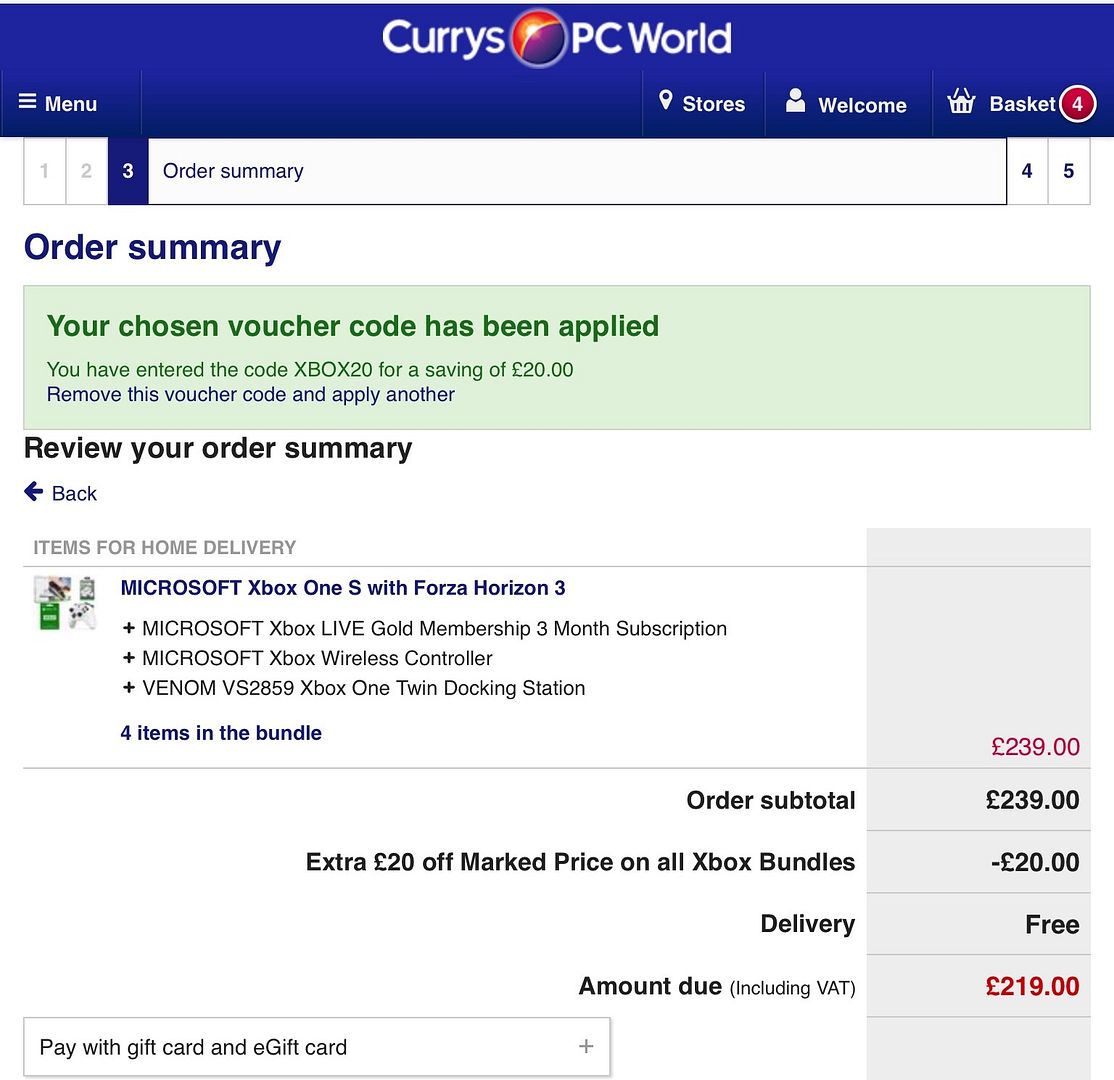1114x1080 pixels.
Task: Click the plus icon on gift card row
Action: click(x=586, y=1046)
